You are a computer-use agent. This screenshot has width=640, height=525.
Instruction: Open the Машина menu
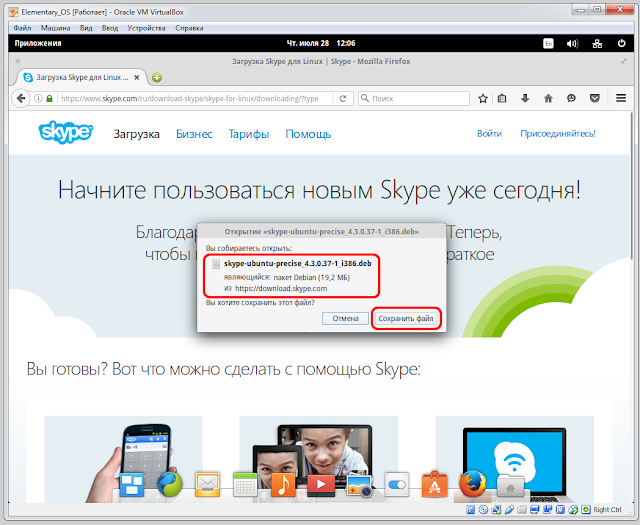tap(56, 28)
